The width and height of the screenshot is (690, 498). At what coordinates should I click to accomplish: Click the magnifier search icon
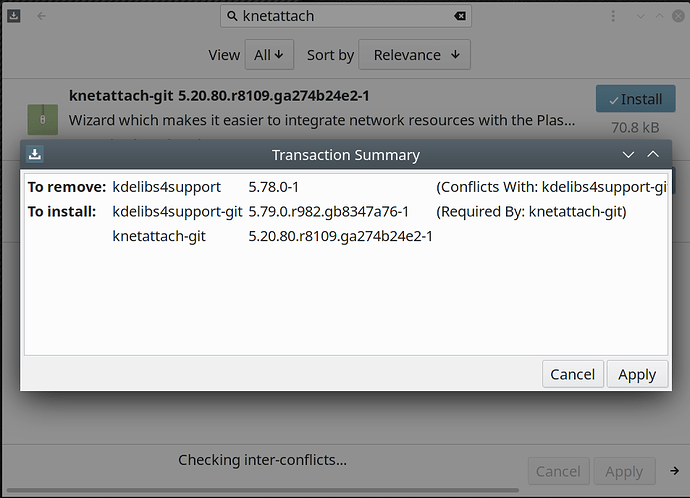point(232,16)
